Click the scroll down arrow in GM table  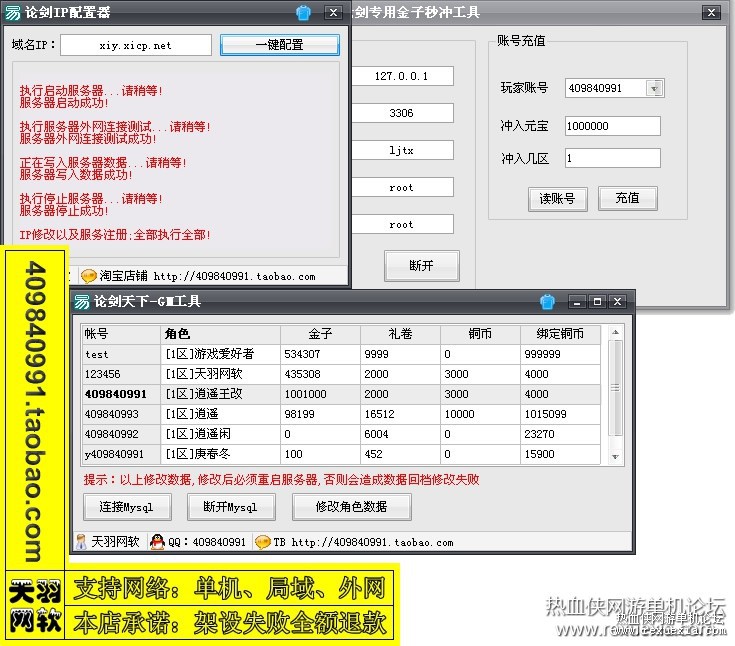click(615, 457)
